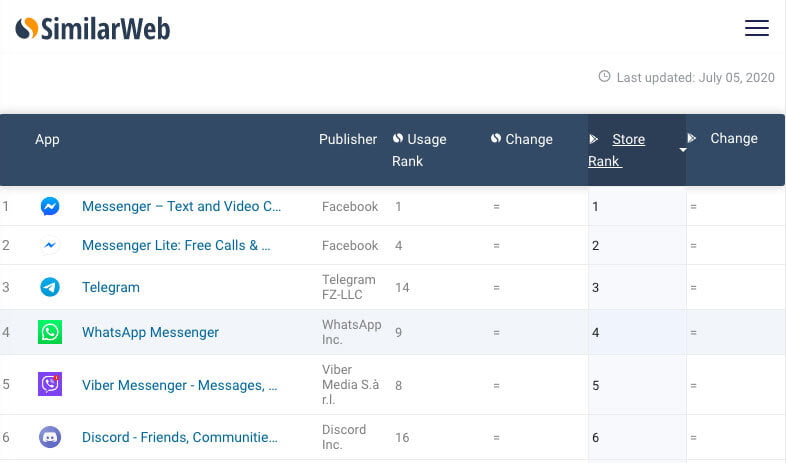Open the WhatsApp Messenger link
786x463 pixels.
(150, 332)
